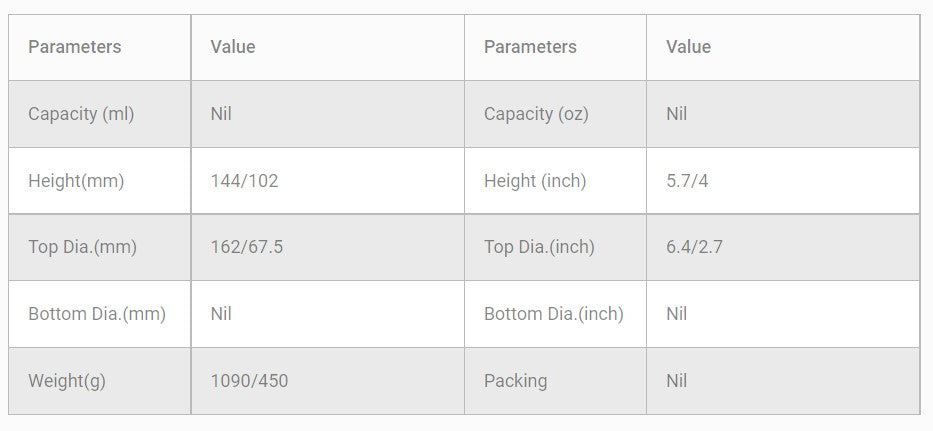Select the 144/102 height value
The image size is (933, 431).
244,181
